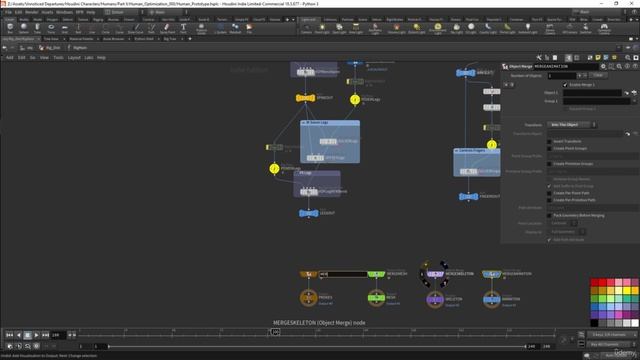
Task: Select the Grid shelf tool
Action: (x=64, y=28)
